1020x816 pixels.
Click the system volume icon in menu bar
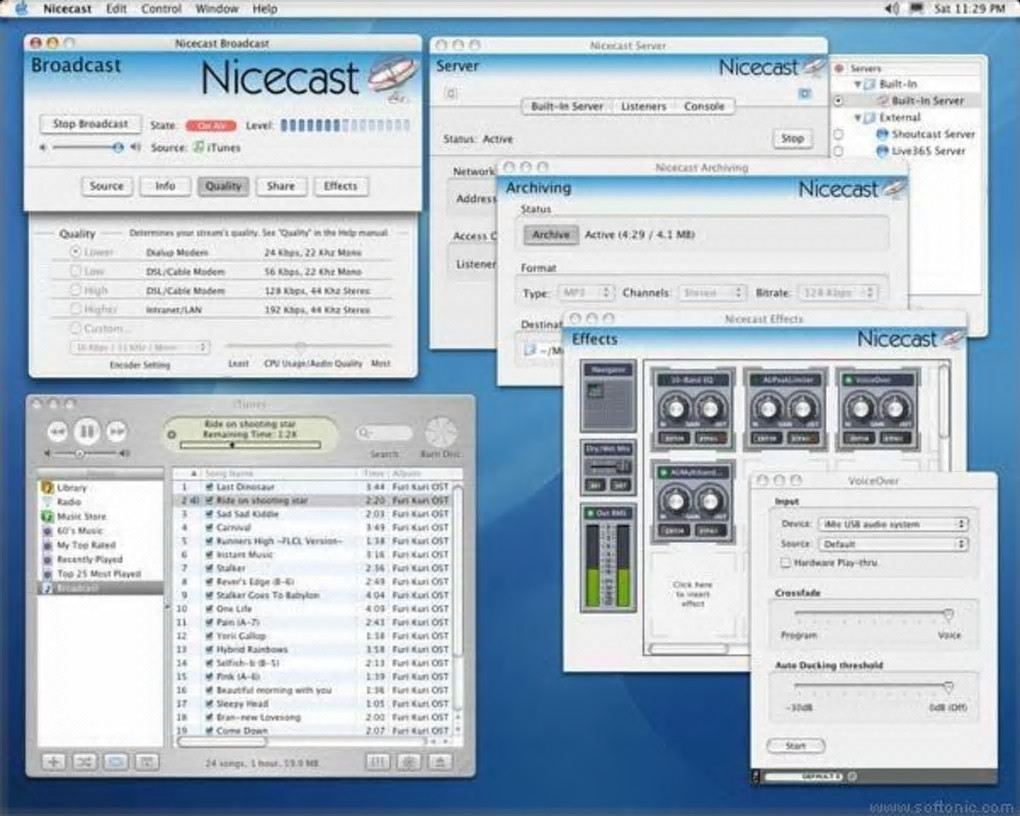(x=892, y=8)
